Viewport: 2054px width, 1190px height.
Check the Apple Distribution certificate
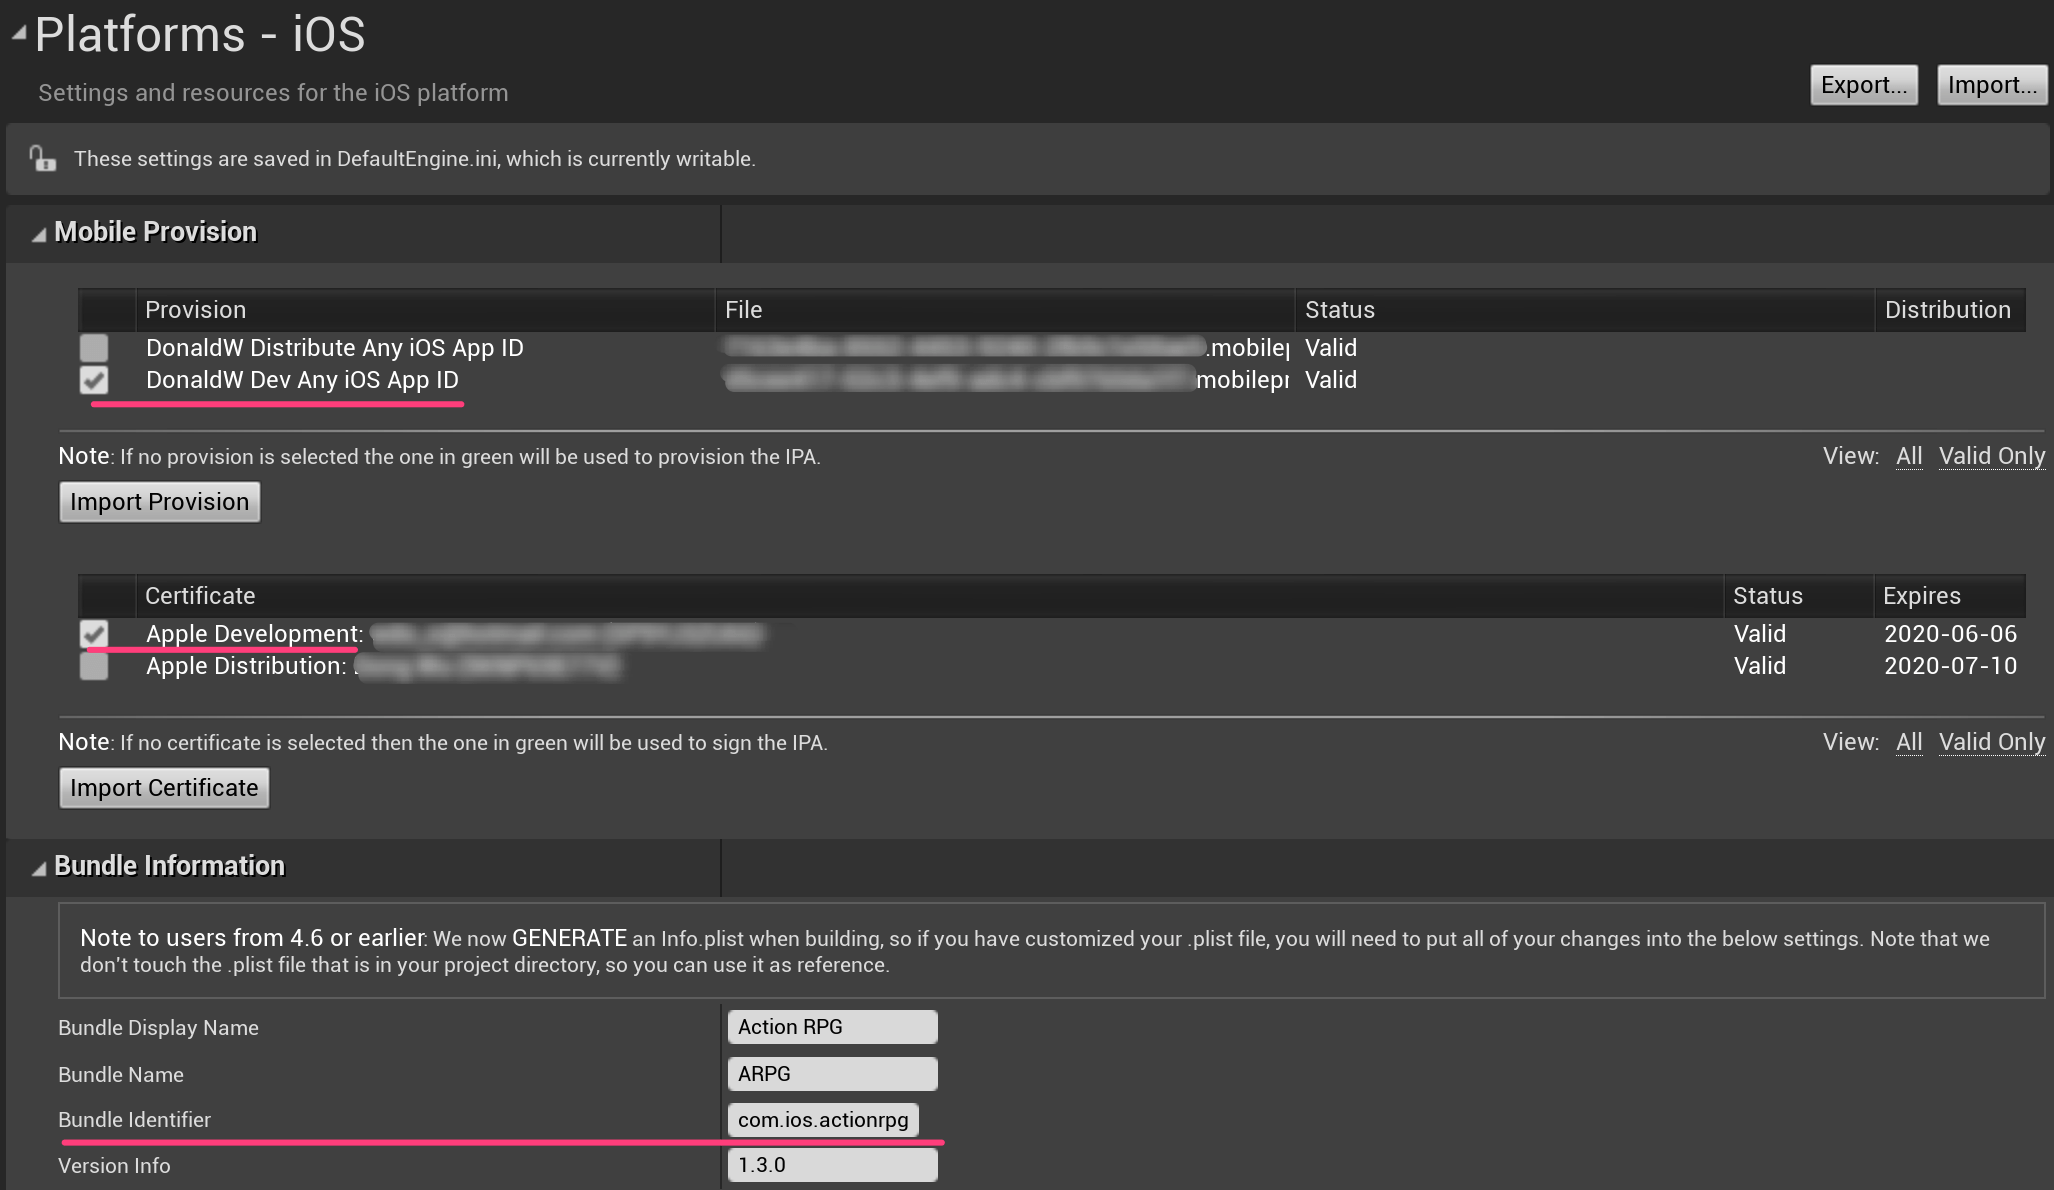pyautogui.click(x=94, y=666)
